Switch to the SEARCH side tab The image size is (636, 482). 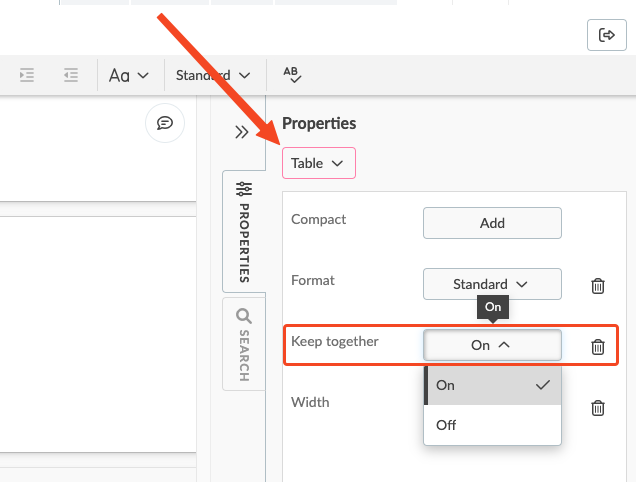tap(244, 344)
